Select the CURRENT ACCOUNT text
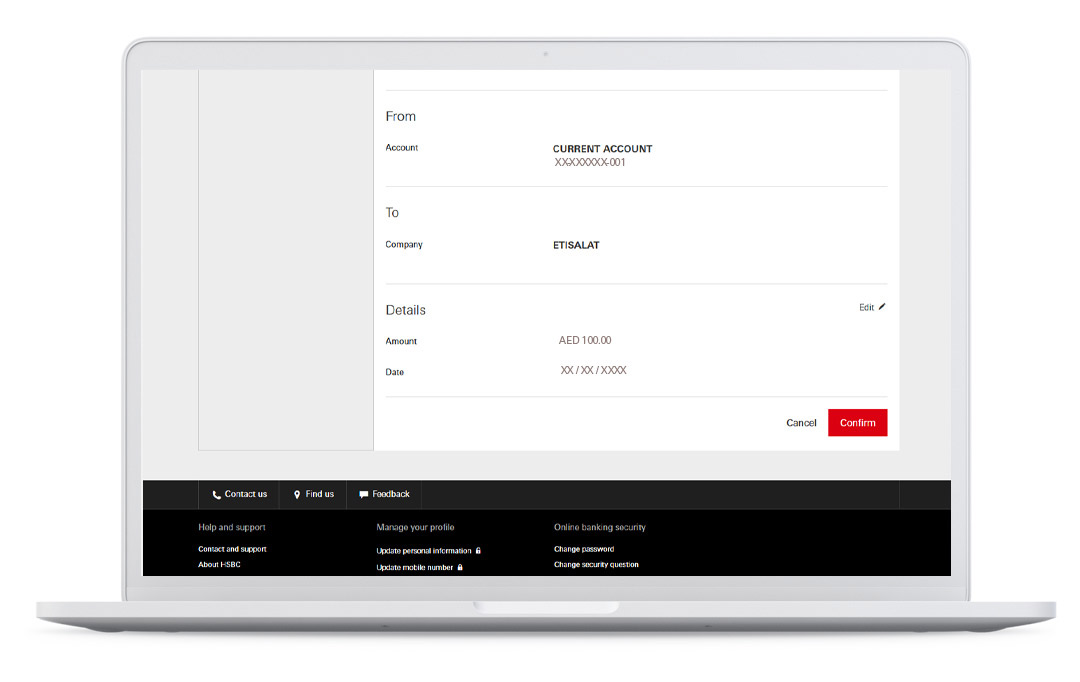 603,149
